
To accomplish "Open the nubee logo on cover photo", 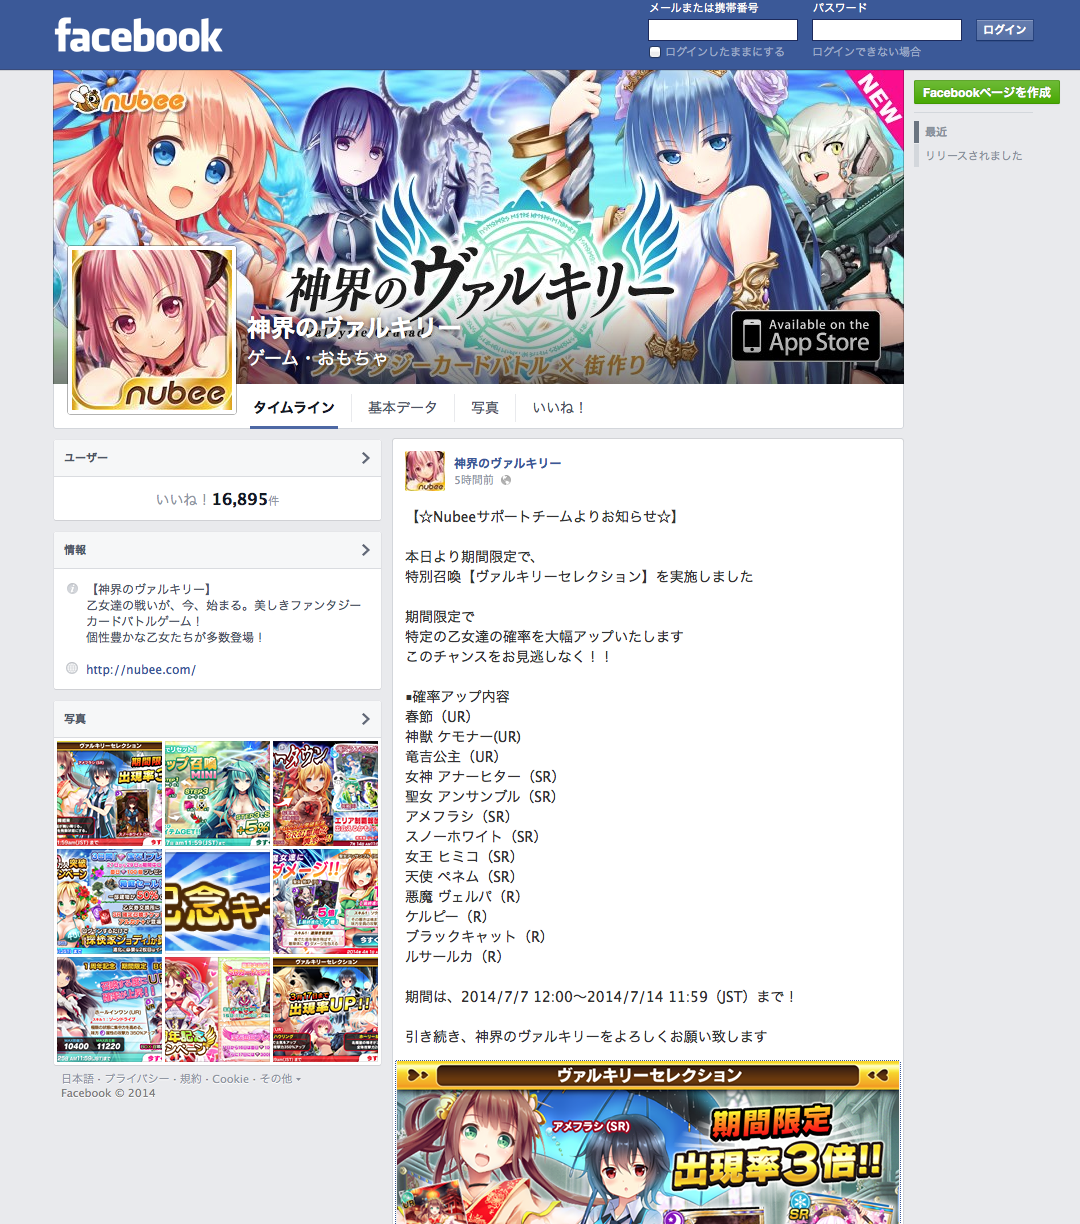I will 127,98.
